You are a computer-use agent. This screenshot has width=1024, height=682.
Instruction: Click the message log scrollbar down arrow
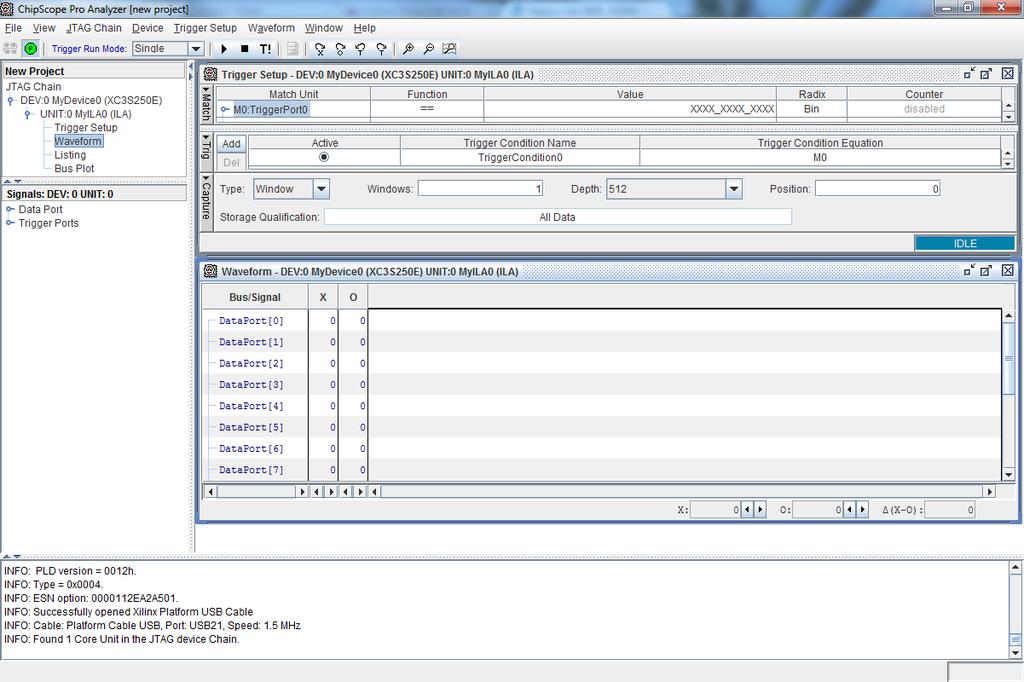(1016, 653)
